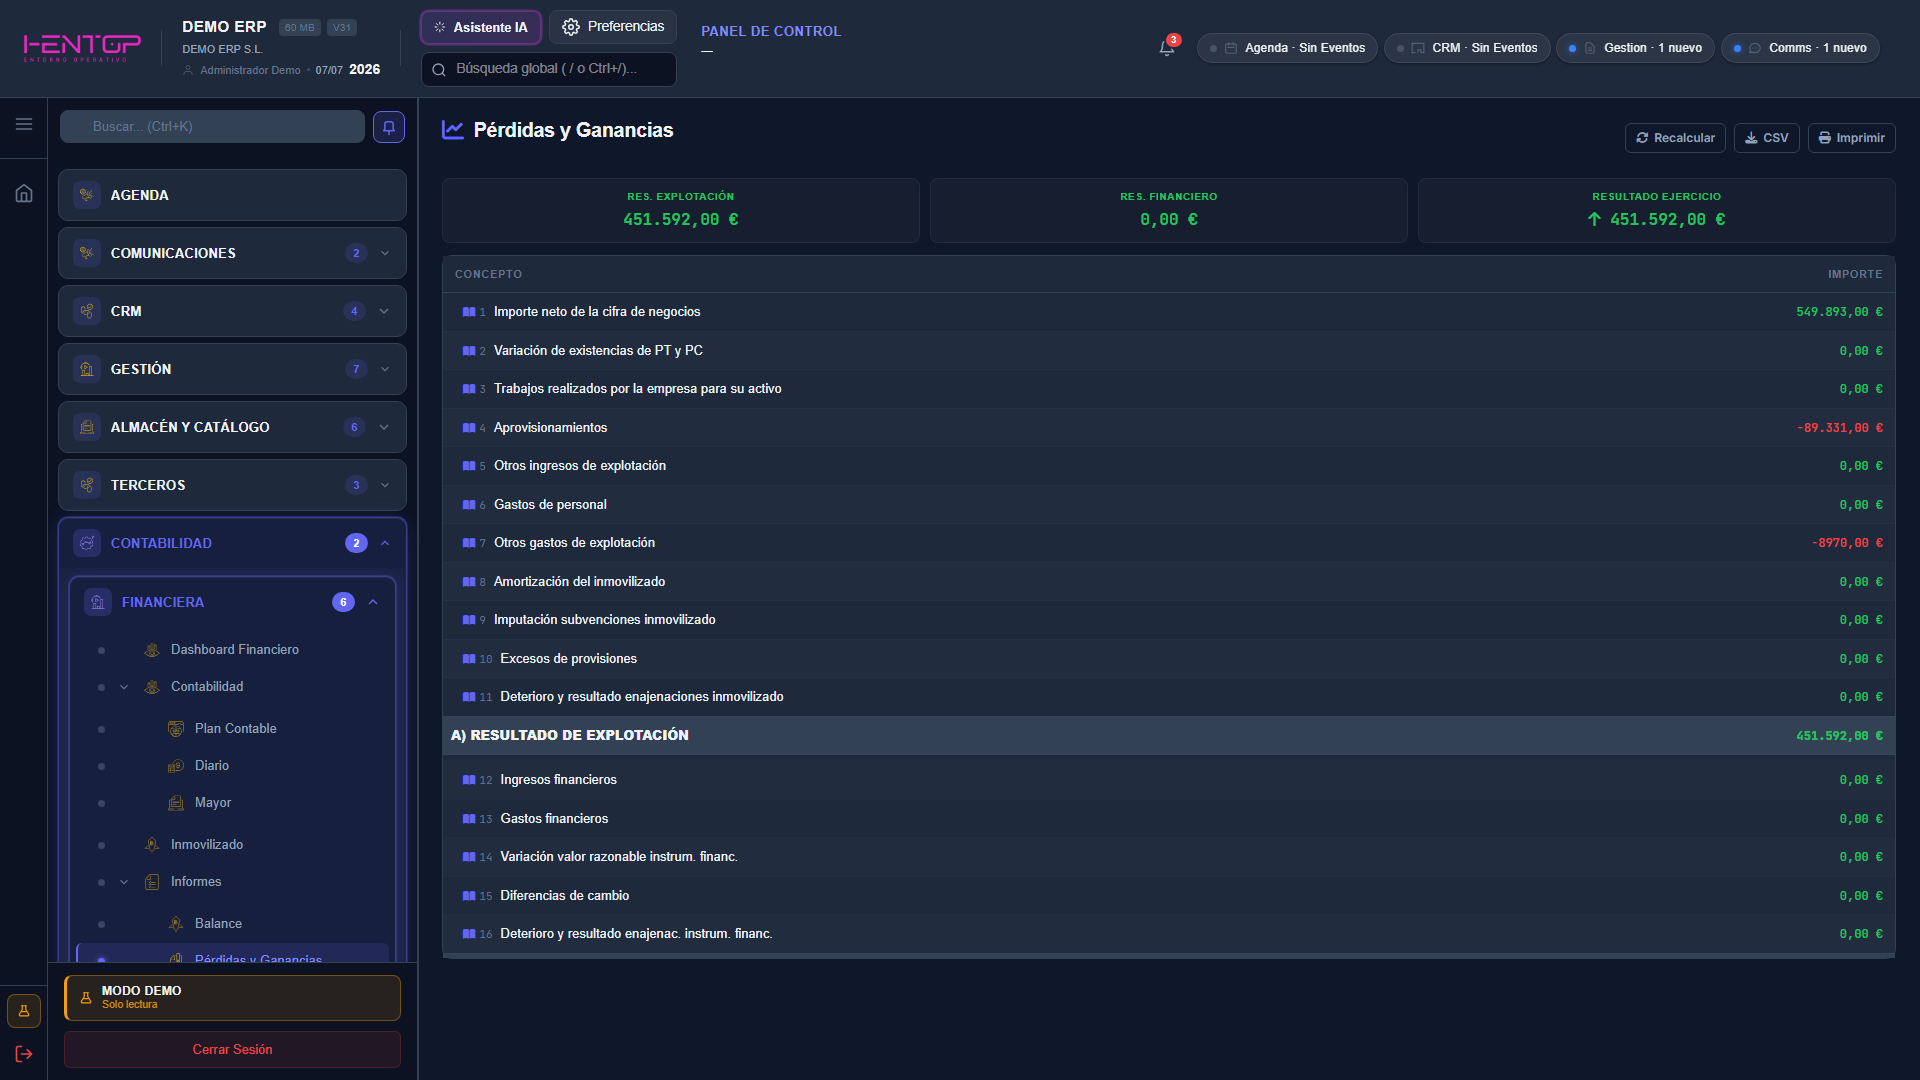Click the Comunicaciones module icon
The height and width of the screenshot is (1080, 1920).
point(87,253)
